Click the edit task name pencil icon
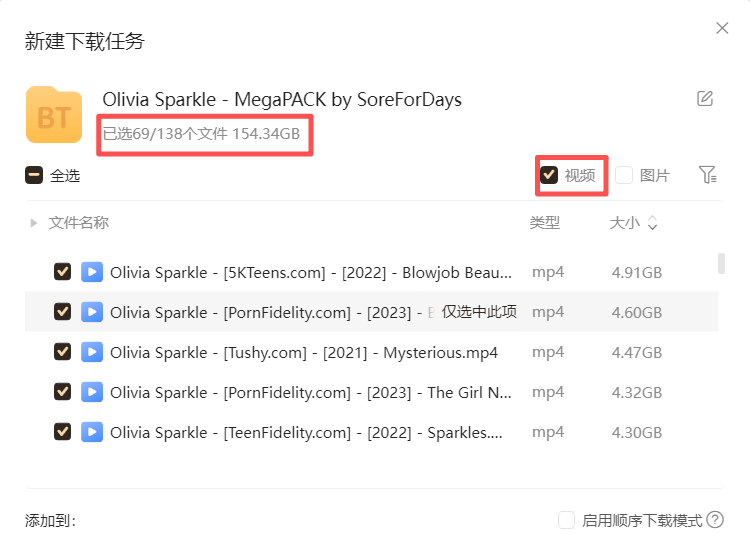 tap(705, 98)
